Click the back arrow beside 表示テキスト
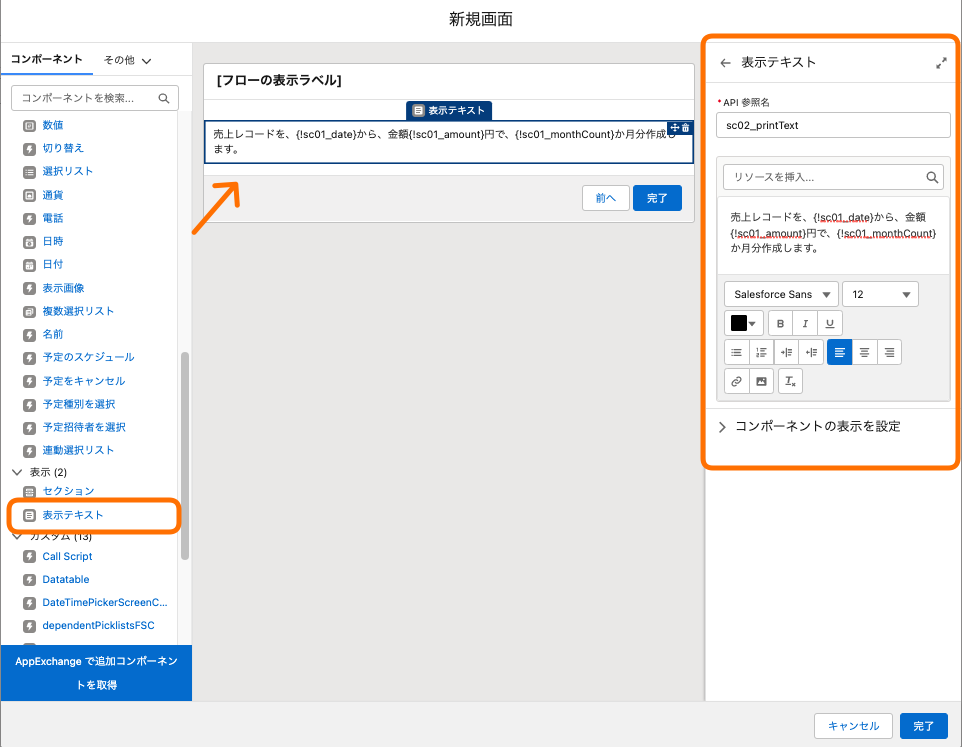 click(725, 63)
